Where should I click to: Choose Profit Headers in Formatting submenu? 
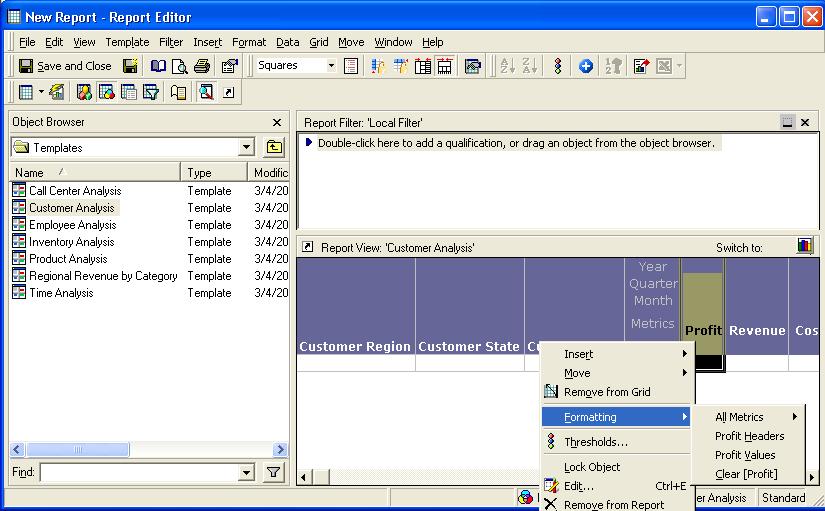coord(749,436)
